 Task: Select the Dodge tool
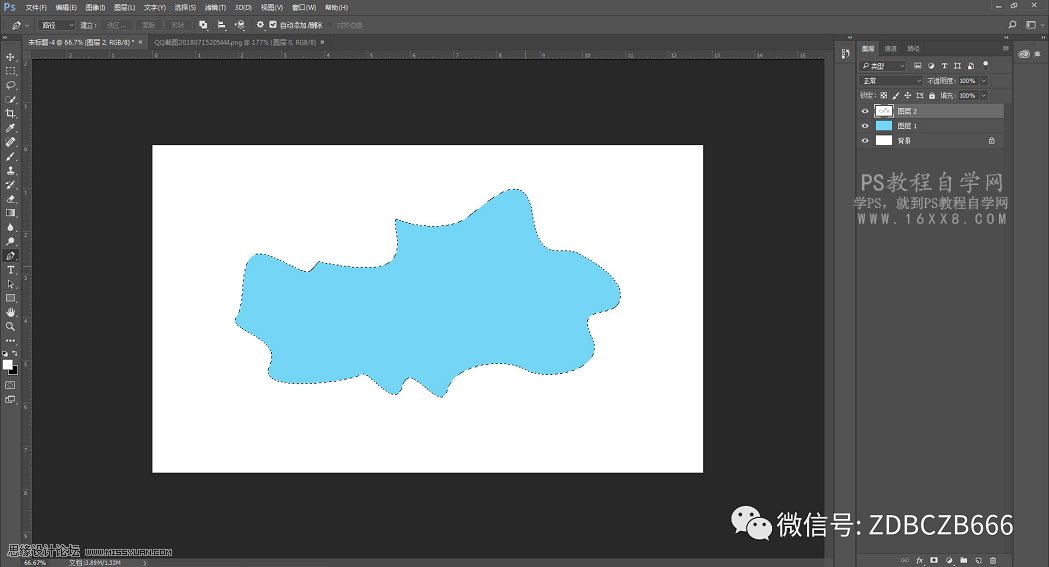pyautogui.click(x=10, y=241)
